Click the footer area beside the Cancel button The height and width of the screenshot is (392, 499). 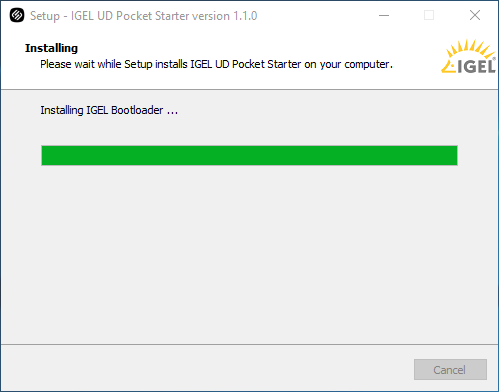pos(207,368)
